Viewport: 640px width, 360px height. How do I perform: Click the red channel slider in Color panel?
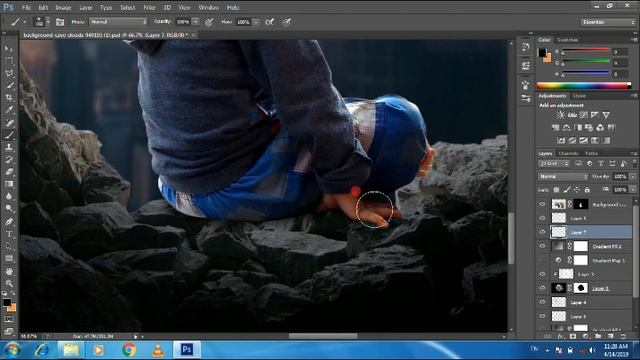[586, 50]
